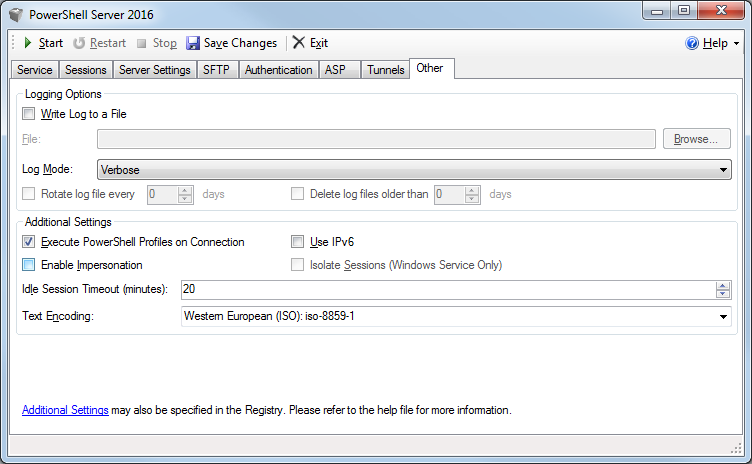This screenshot has width=752, height=464.
Task: Click the PowerShell Server title bar icon
Action: [16, 15]
